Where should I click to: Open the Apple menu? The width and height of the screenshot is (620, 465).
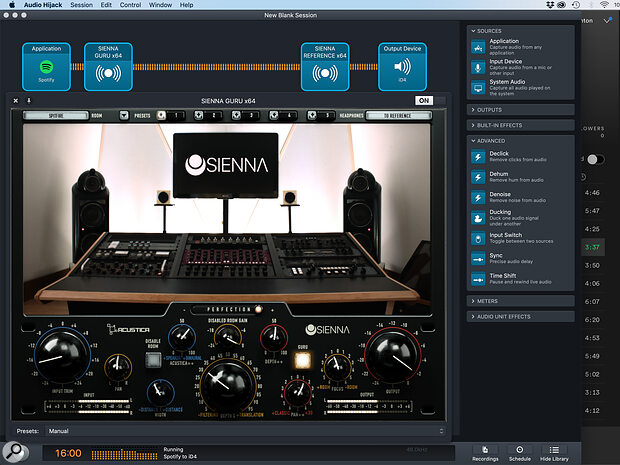[x=12, y=5]
